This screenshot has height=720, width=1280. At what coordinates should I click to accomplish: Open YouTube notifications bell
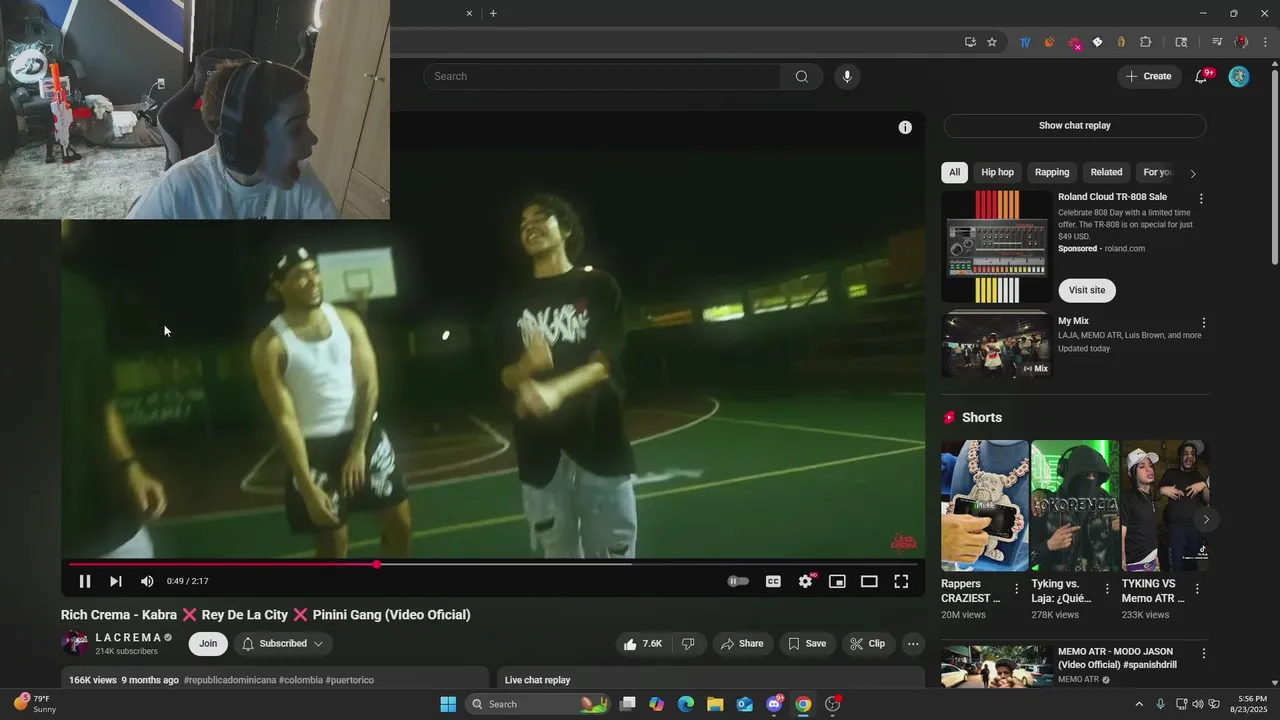point(1202,76)
